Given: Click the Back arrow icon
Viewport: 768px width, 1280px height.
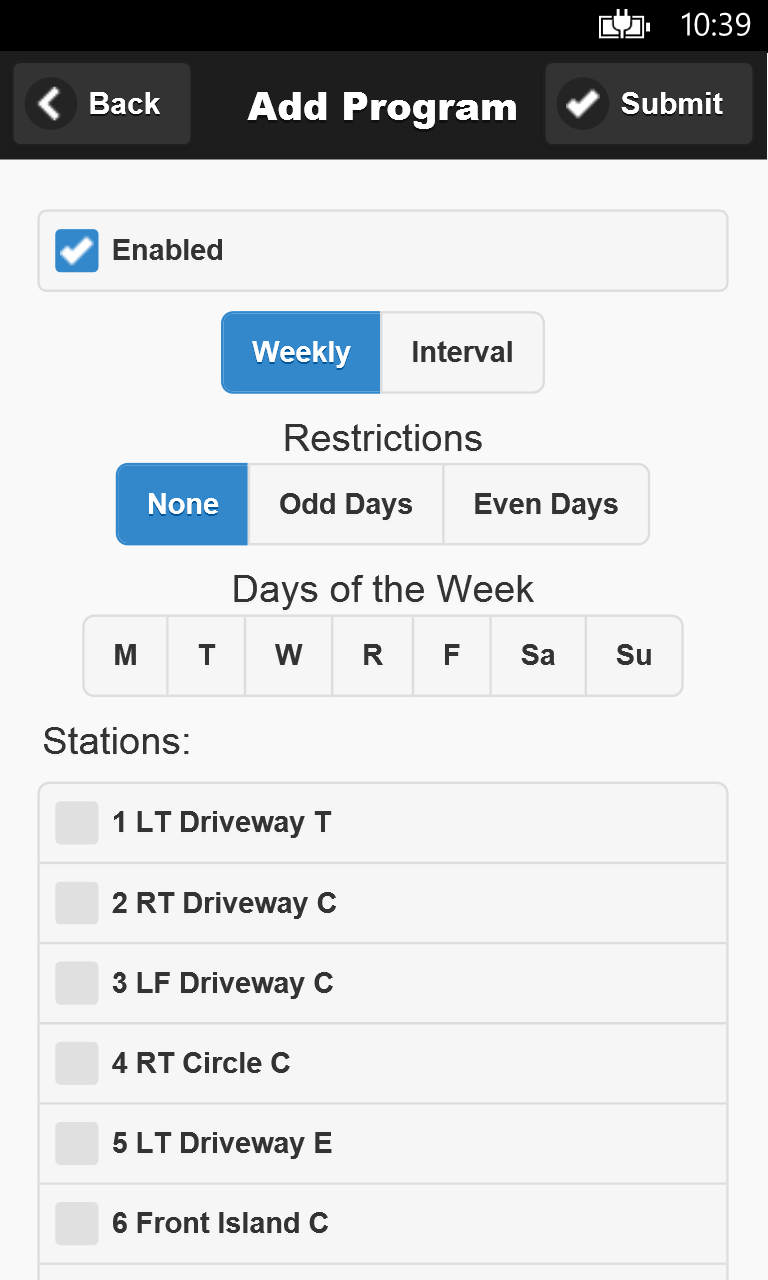Looking at the screenshot, I should [51, 104].
